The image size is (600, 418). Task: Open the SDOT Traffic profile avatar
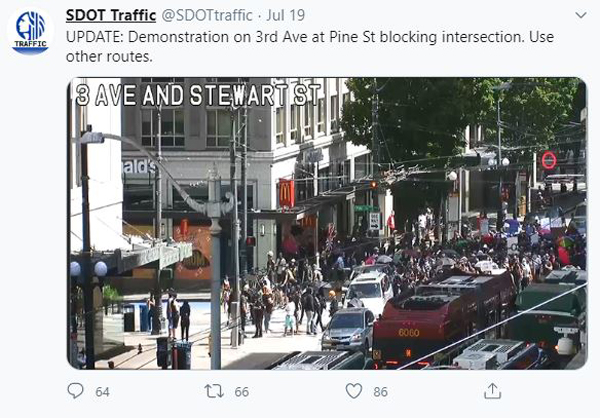(x=31, y=32)
